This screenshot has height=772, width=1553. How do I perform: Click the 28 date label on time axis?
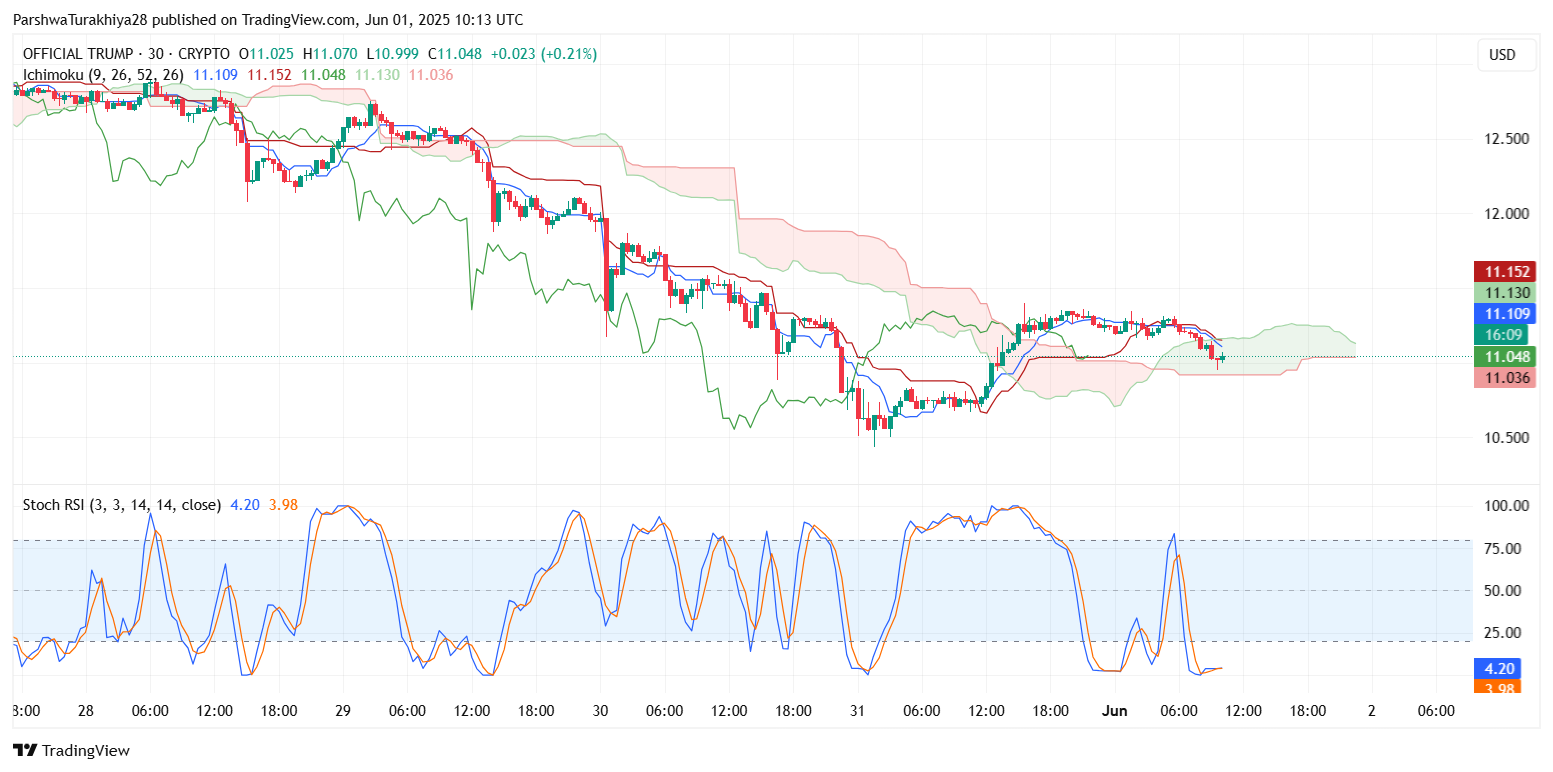click(x=86, y=710)
